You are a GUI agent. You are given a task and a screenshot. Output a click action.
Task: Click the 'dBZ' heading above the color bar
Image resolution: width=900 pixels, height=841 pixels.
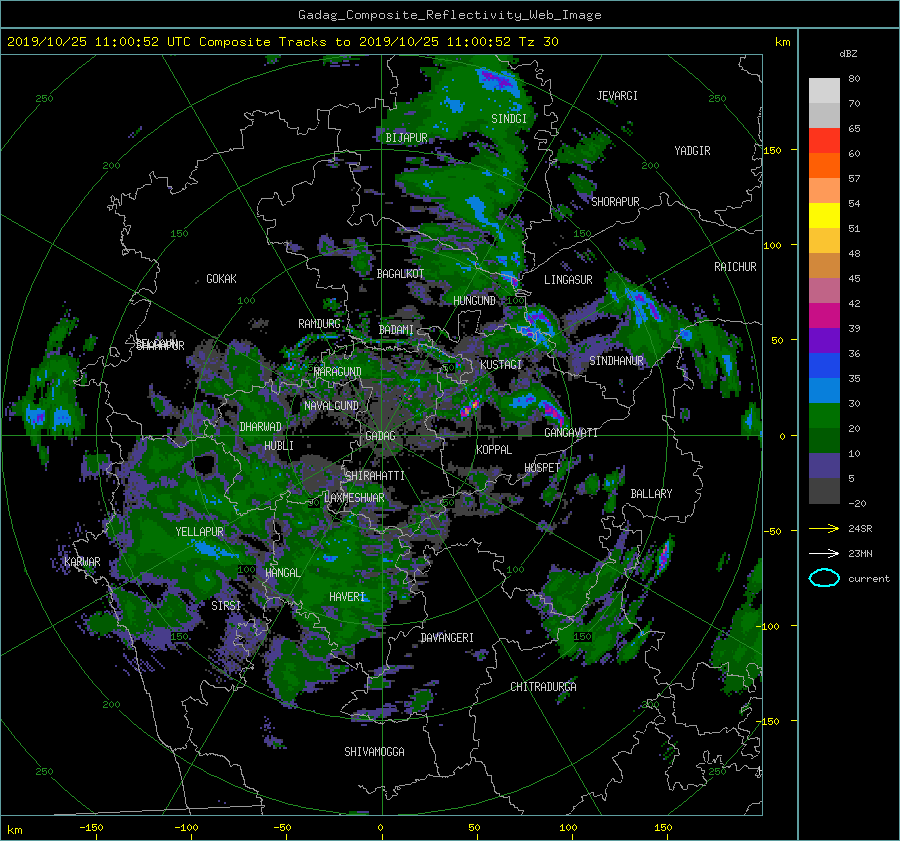coord(848,53)
